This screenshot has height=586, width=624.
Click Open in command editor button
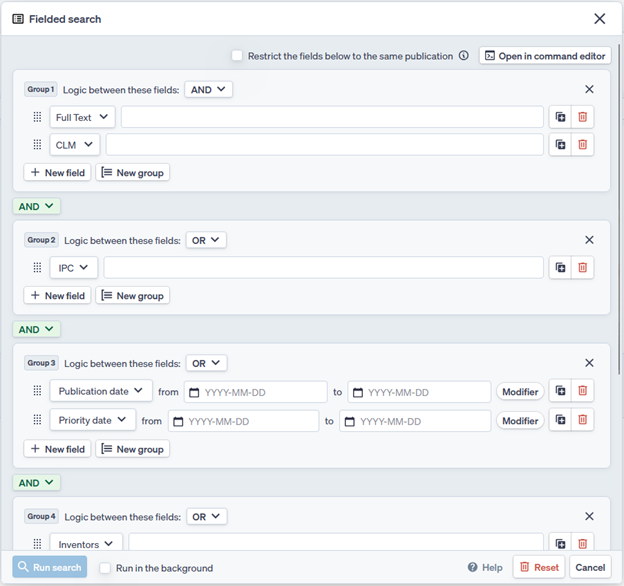coord(545,56)
